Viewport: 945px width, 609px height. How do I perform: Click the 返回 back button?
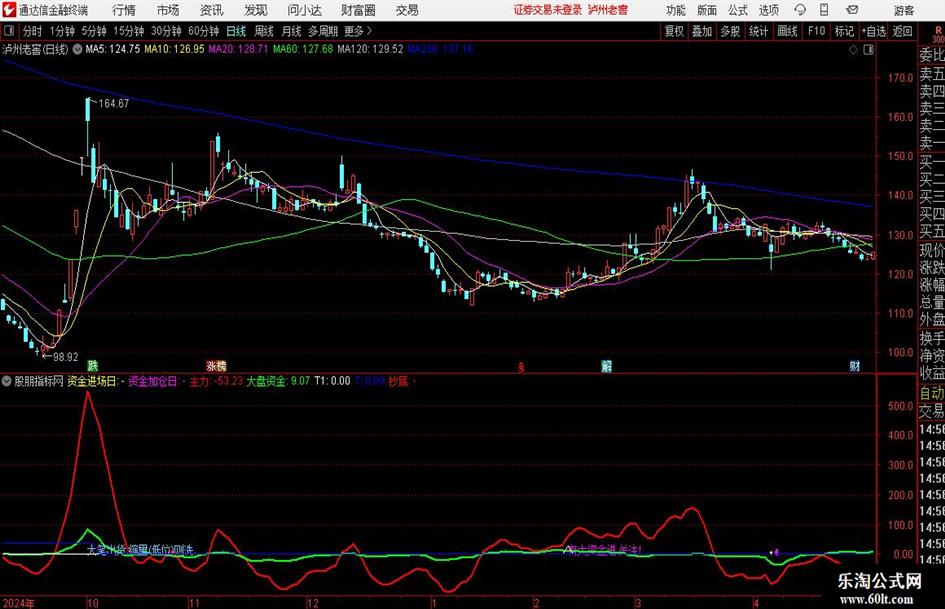tap(903, 31)
